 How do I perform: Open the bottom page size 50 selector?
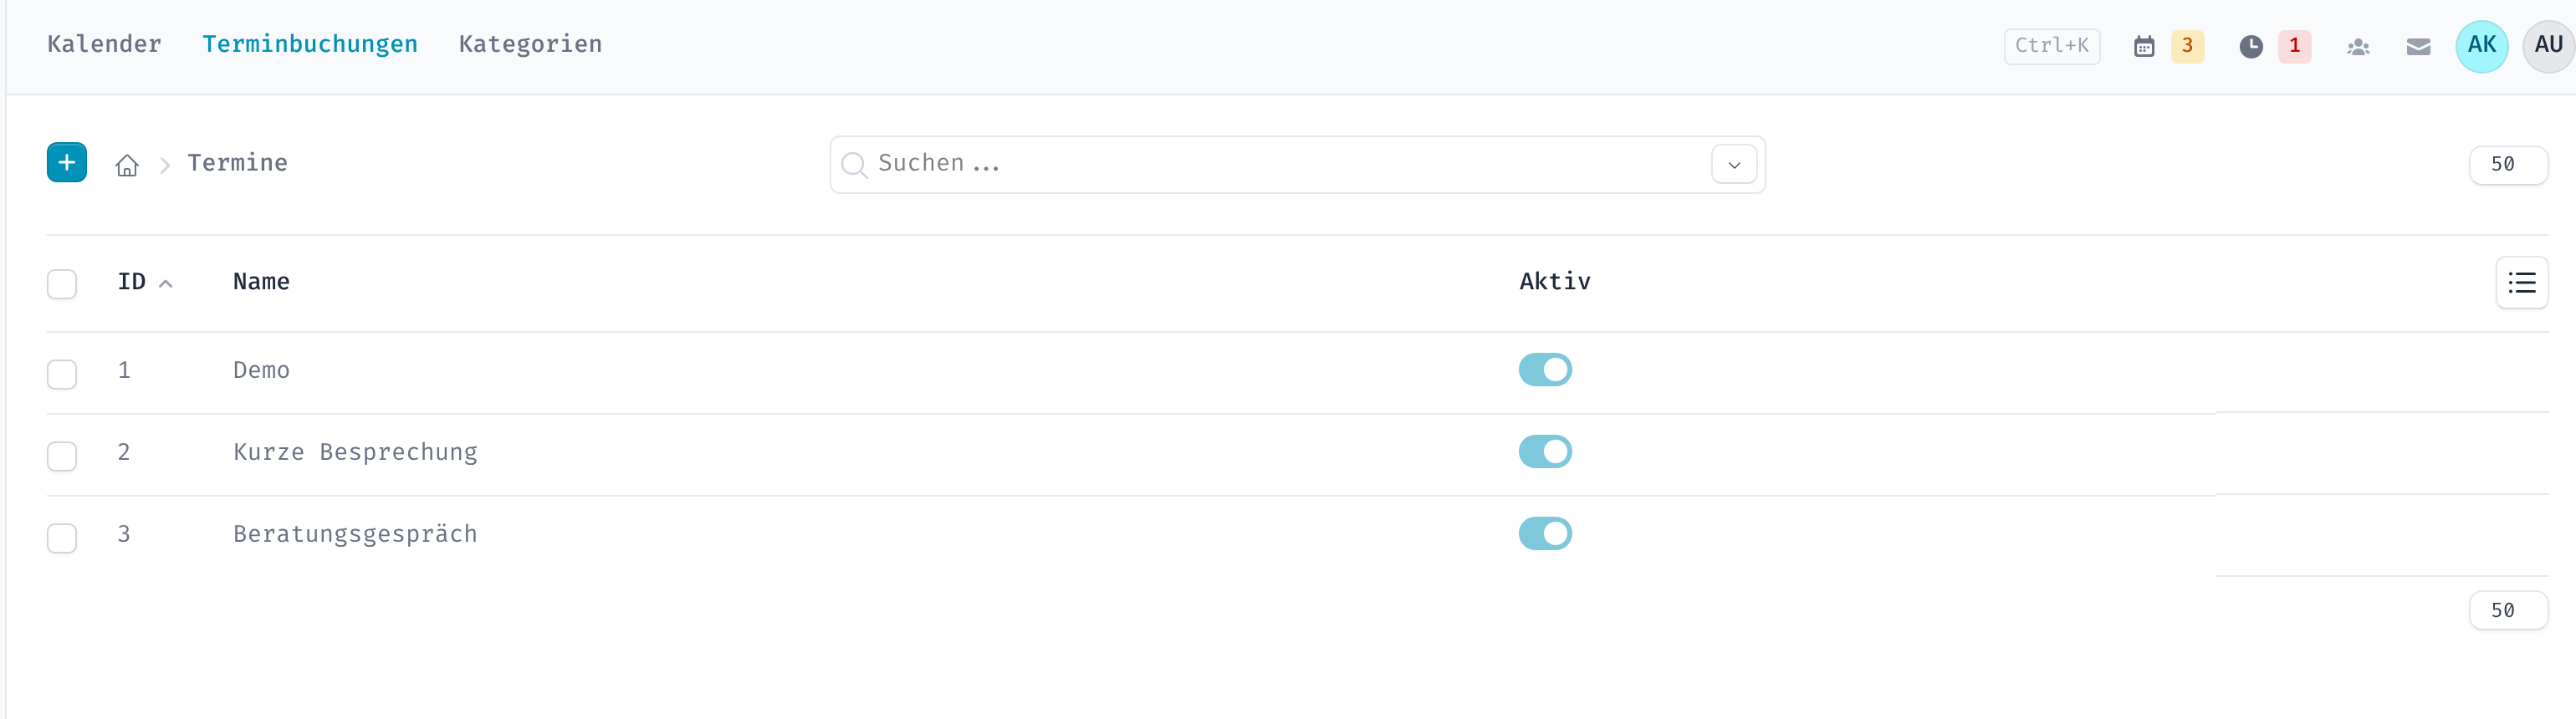pos(2508,611)
